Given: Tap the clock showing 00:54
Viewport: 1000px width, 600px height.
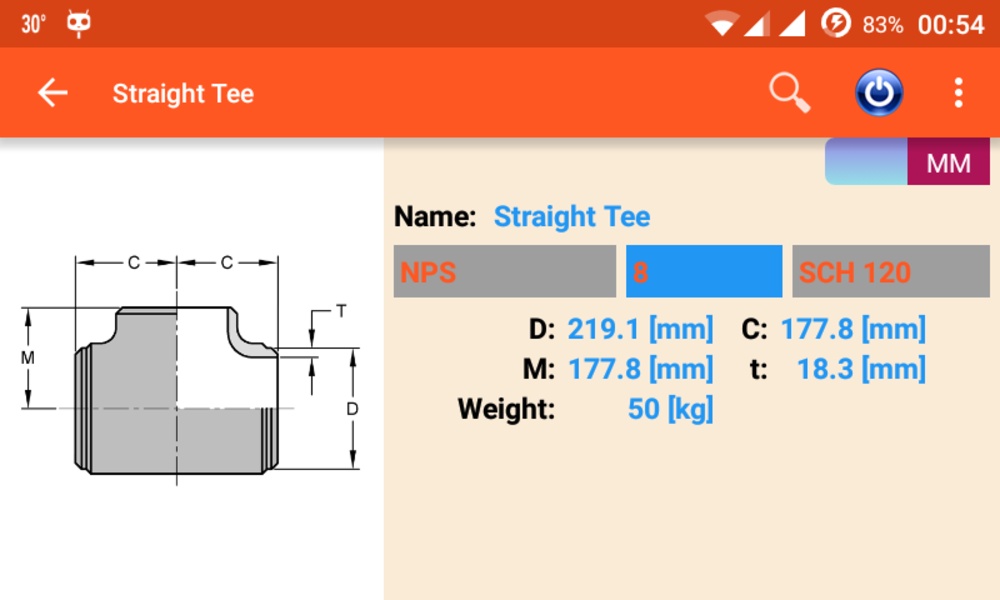Looking at the screenshot, I should 951,25.
